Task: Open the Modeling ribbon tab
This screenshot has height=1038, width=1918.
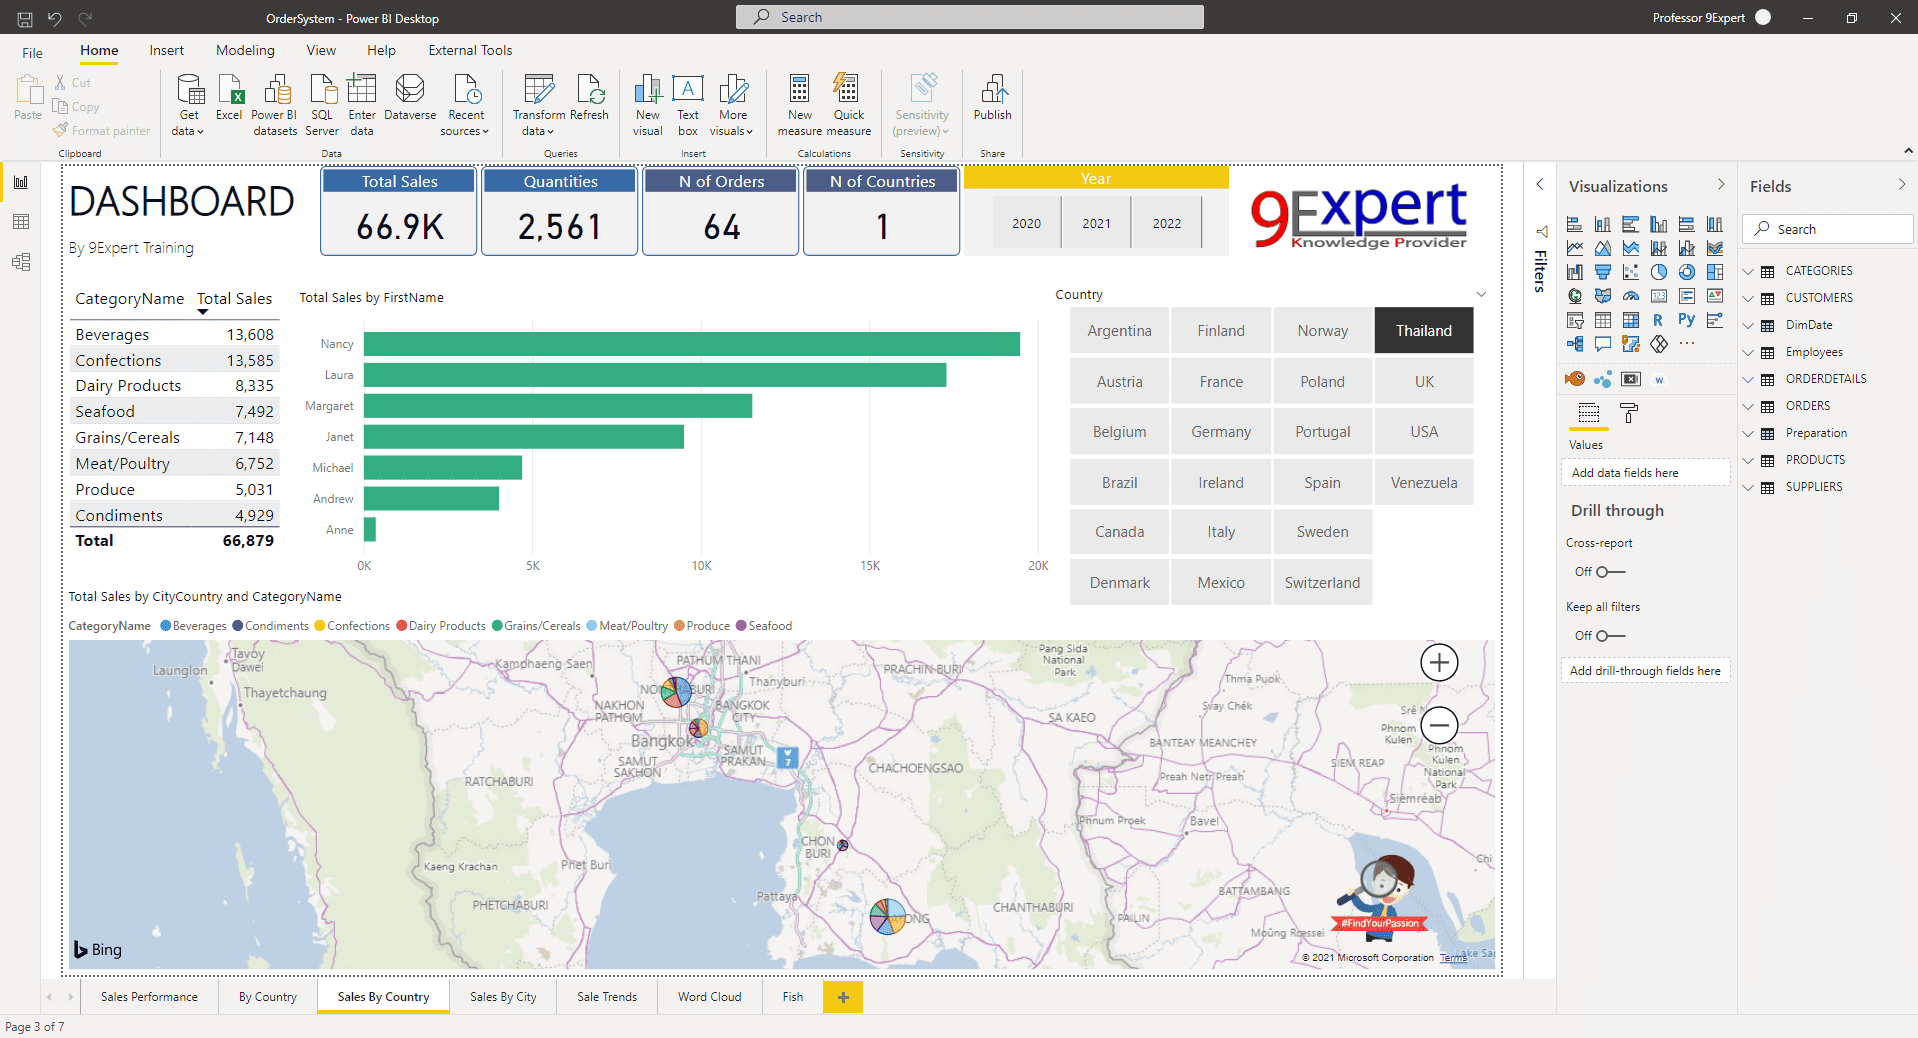Action: tap(244, 50)
